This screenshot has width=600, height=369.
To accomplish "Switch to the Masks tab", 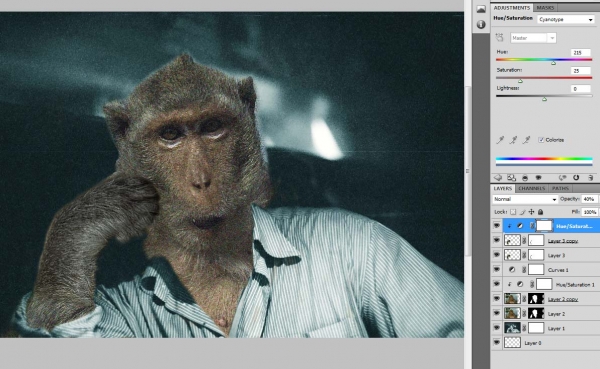I will (x=545, y=8).
